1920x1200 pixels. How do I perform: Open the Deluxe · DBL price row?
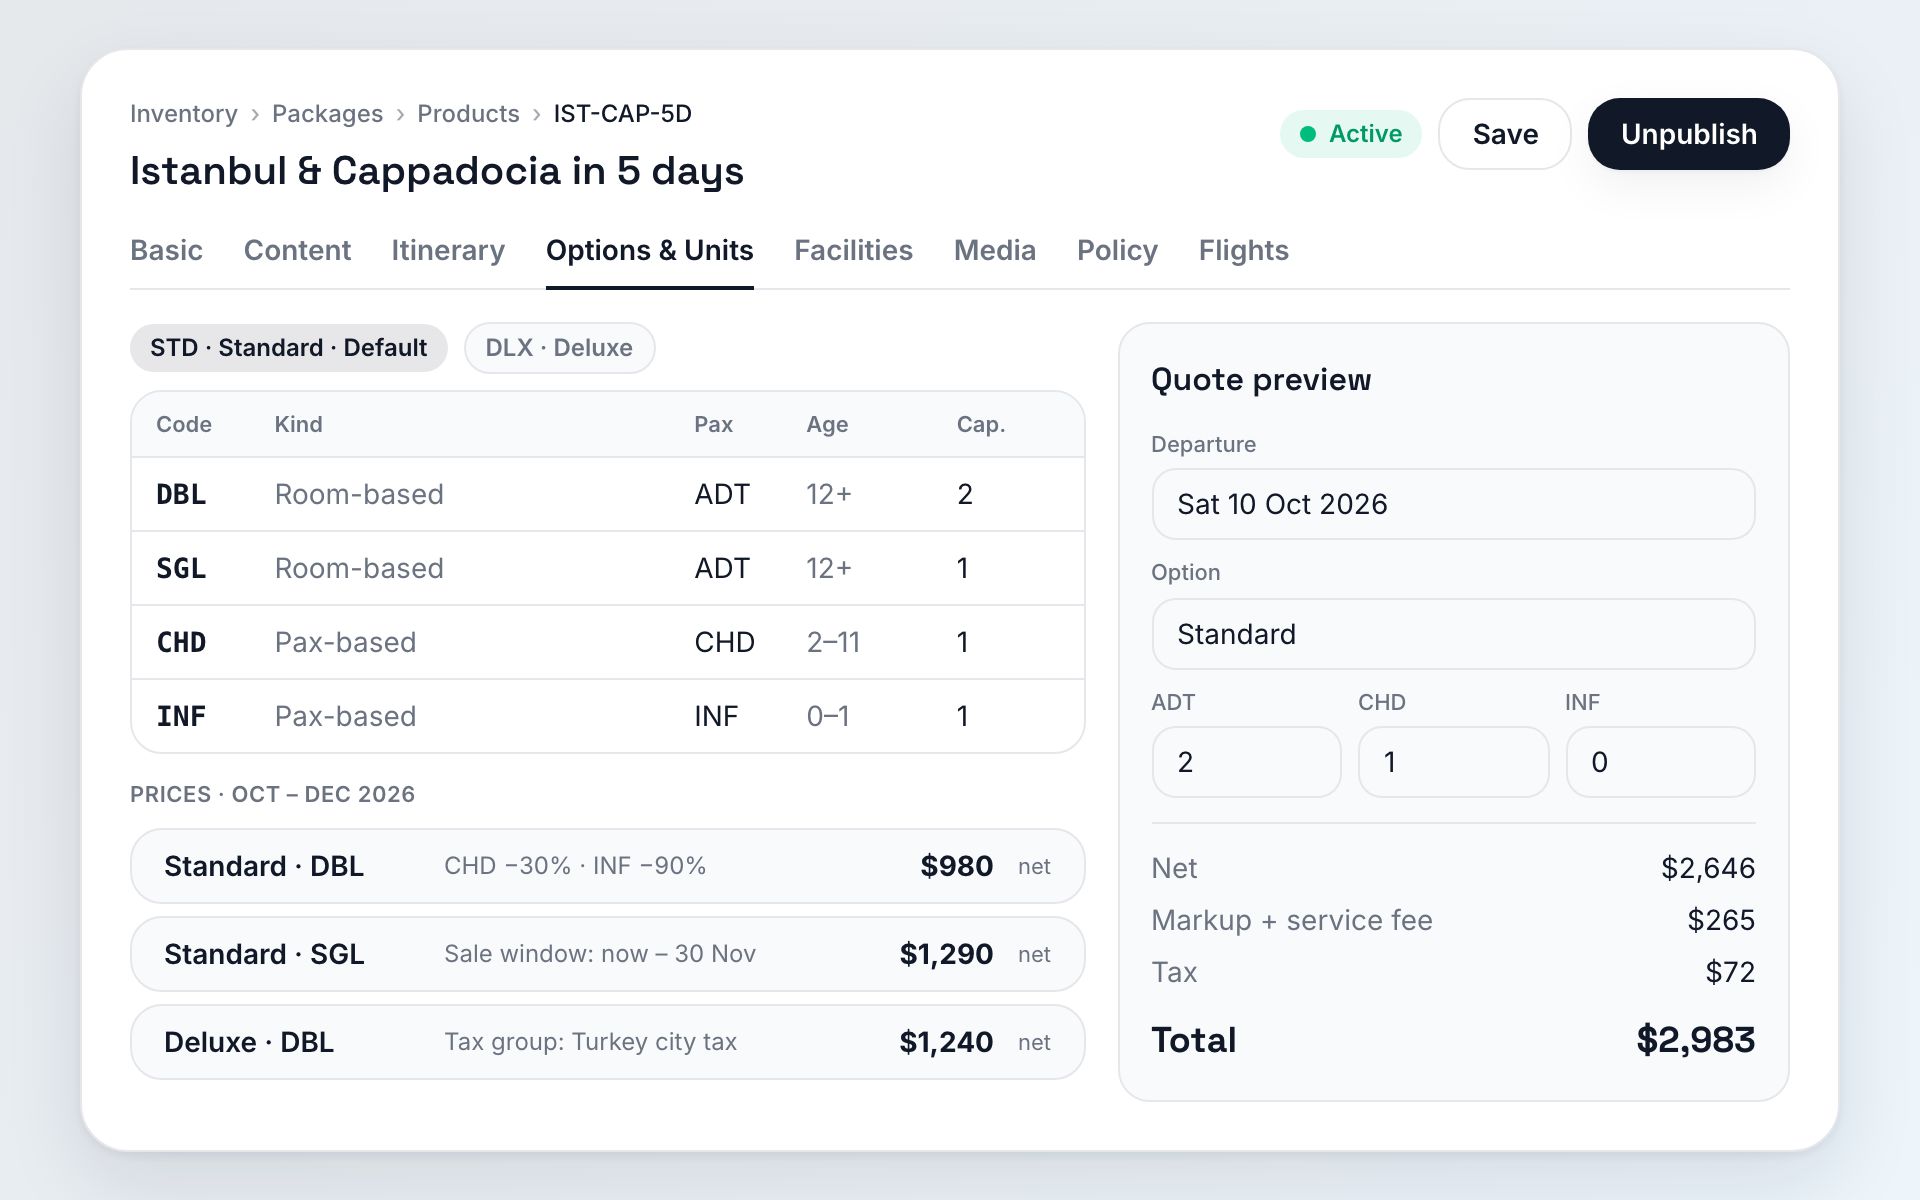(x=608, y=1042)
